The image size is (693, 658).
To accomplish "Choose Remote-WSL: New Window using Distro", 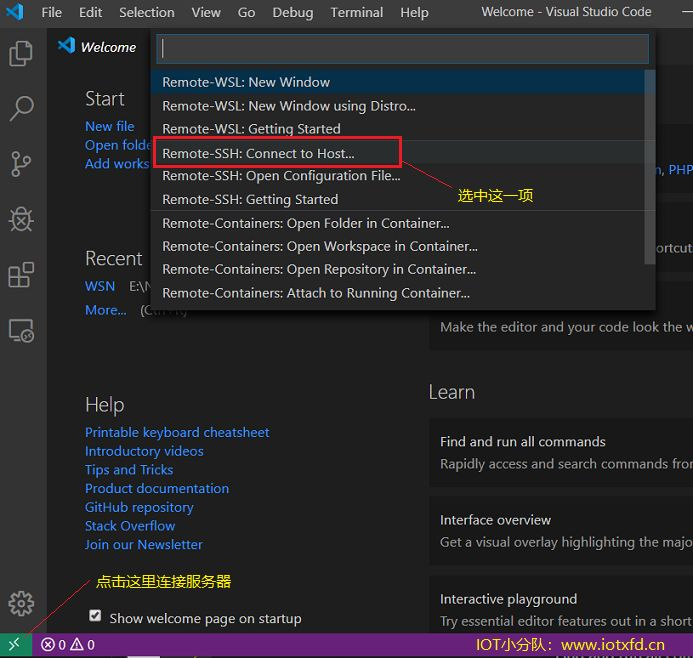I will [x=398, y=106].
